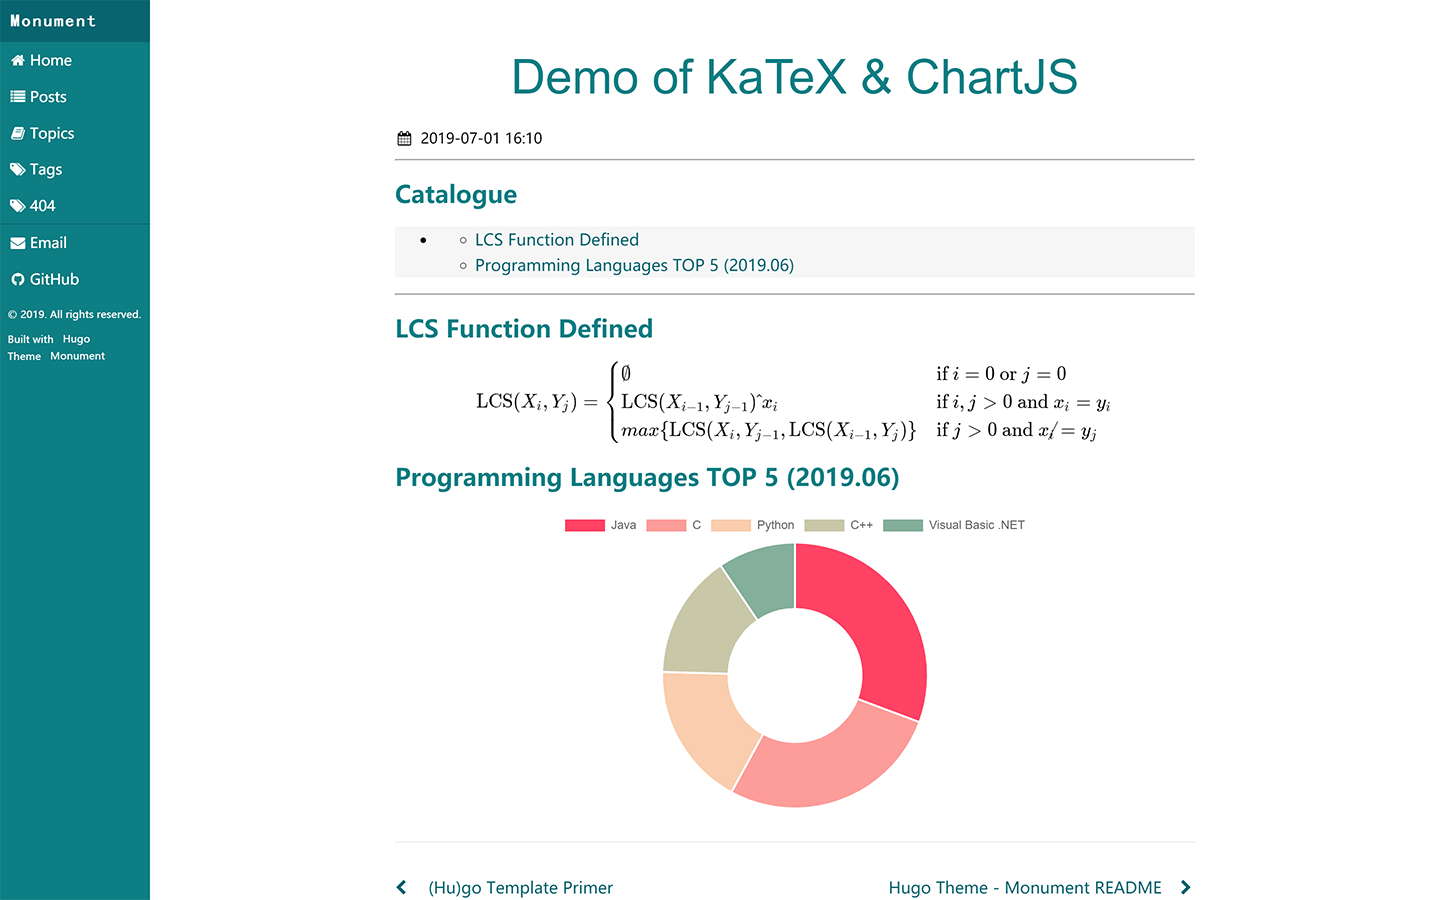Toggle the C legend entry in the chart
This screenshot has height=900, width=1440.
pos(674,525)
